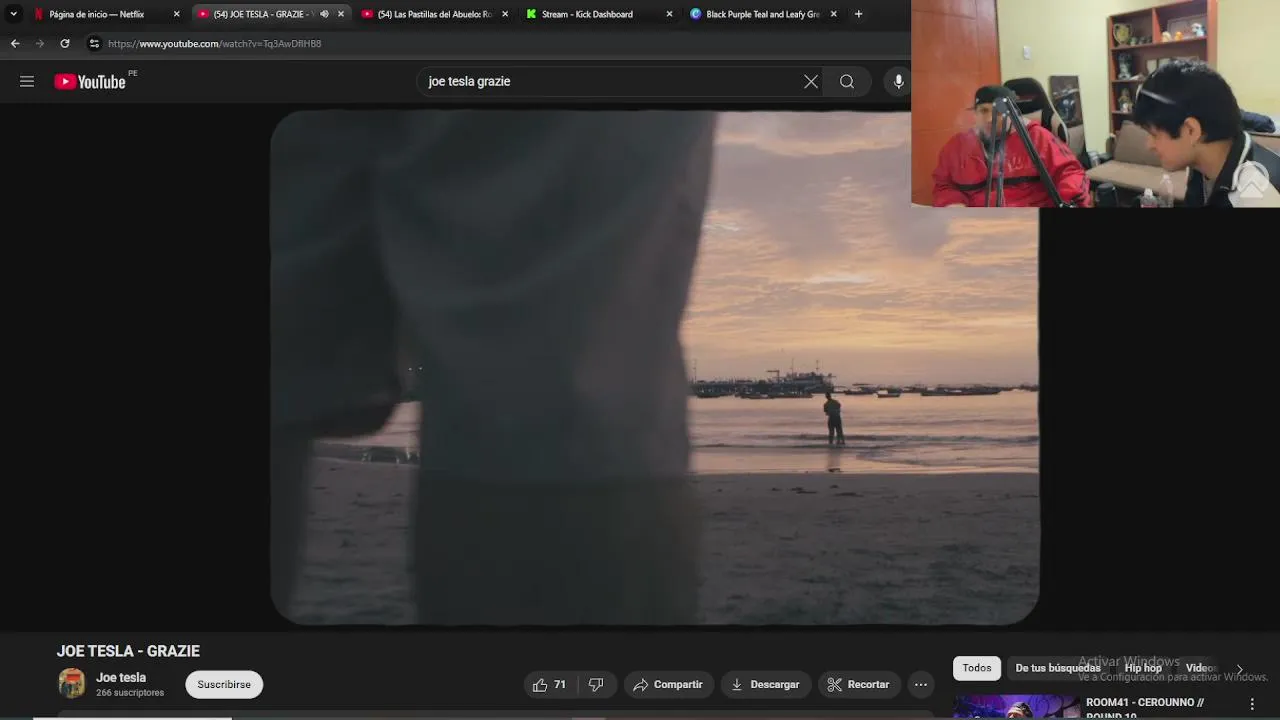Open the Joe tesla channel name link

(x=121, y=677)
